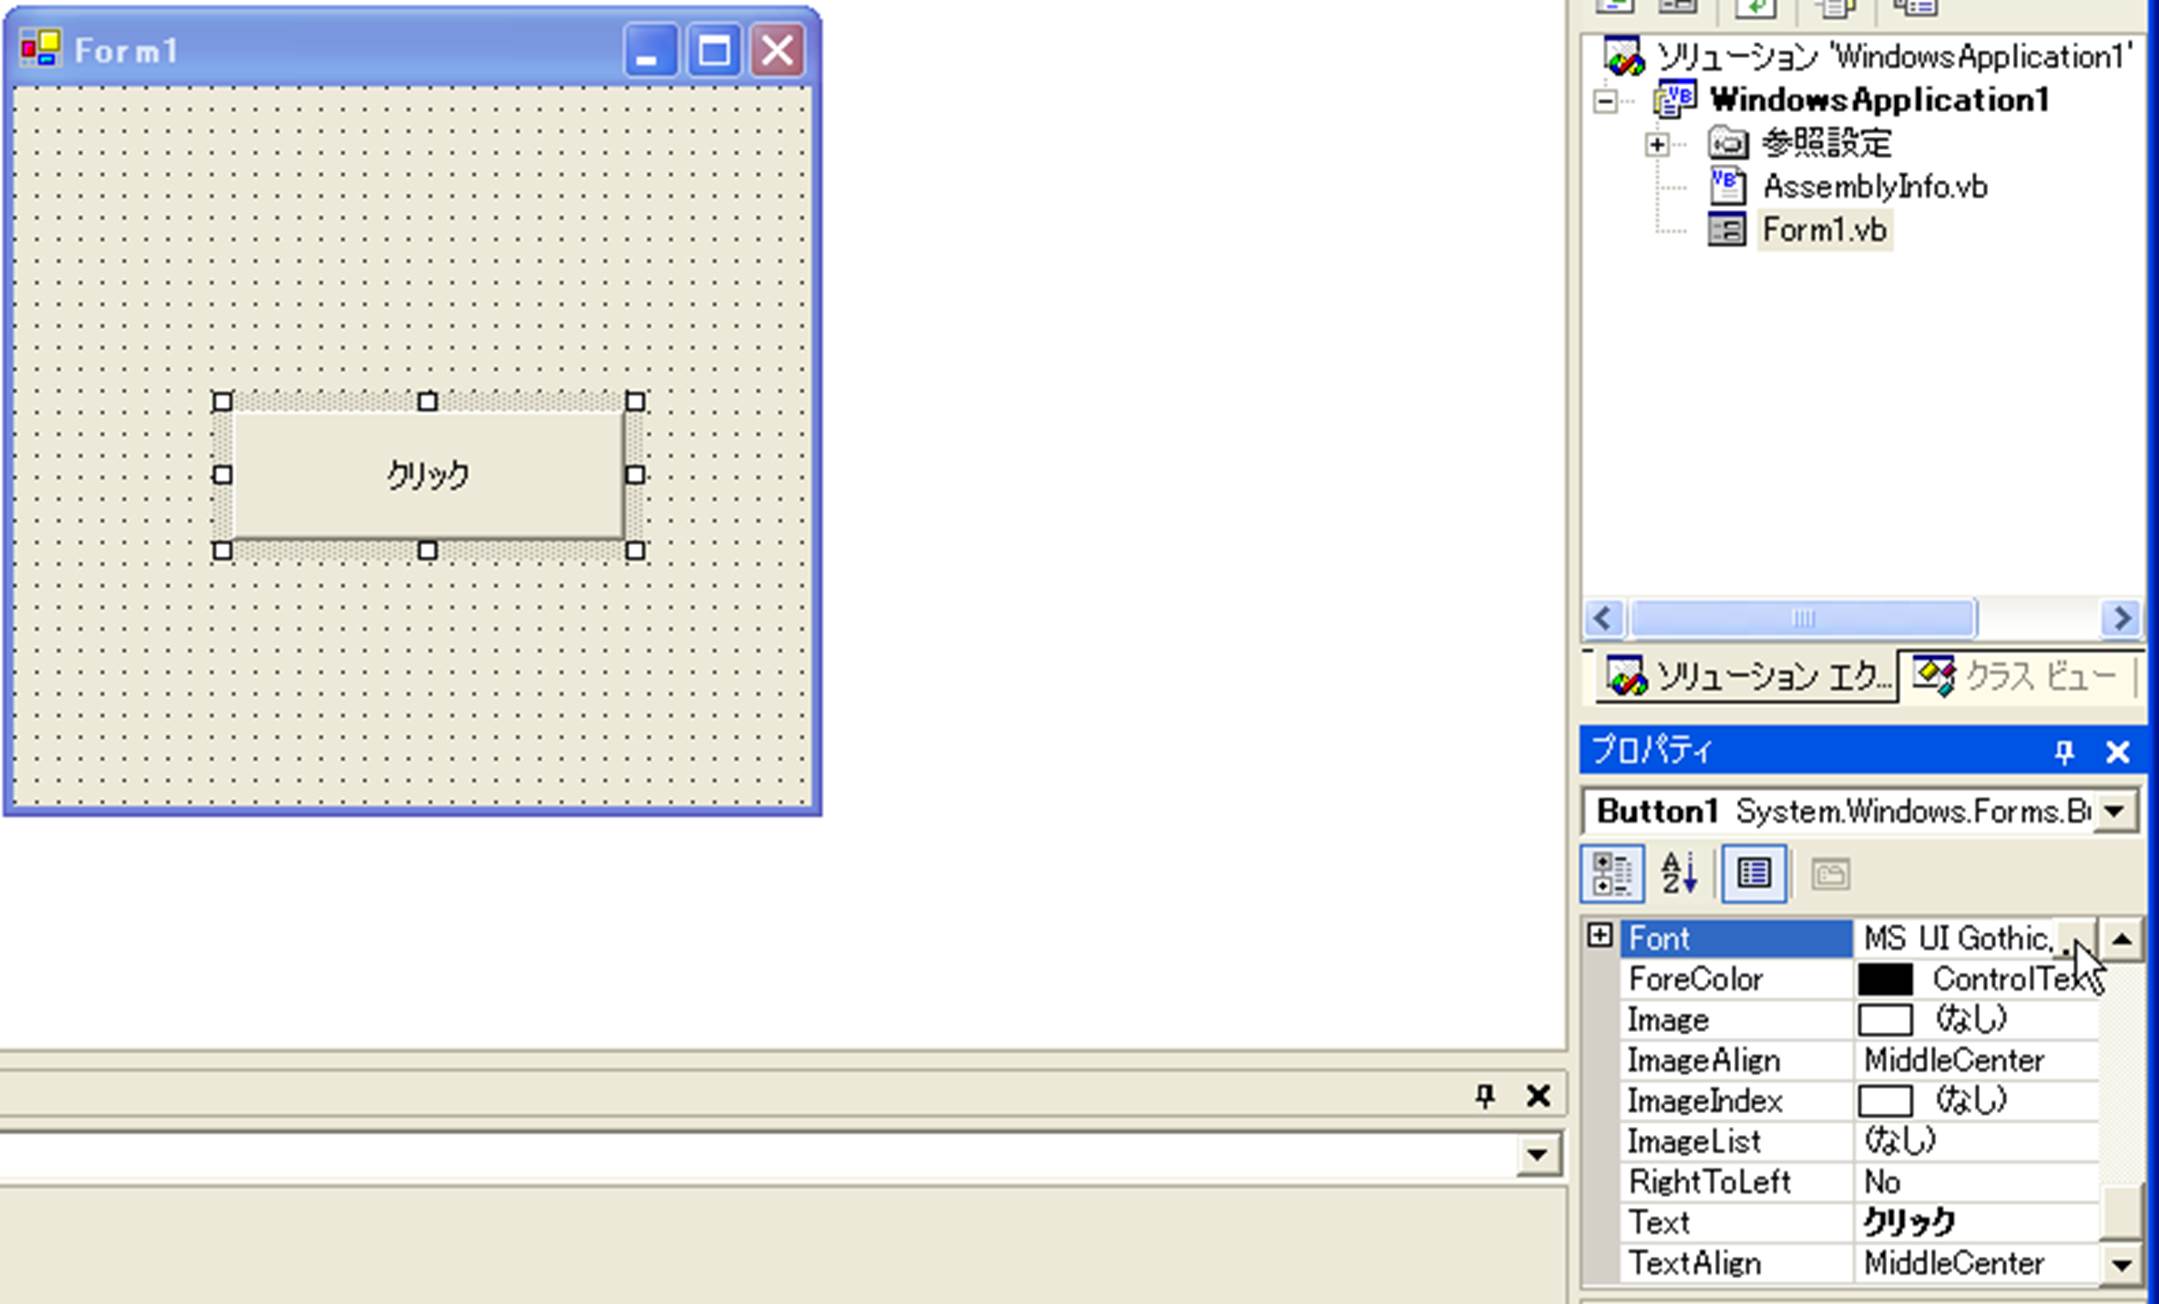Switch to the ソリューション エクスプローラ tab
2159x1304 pixels.
[1748, 678]
